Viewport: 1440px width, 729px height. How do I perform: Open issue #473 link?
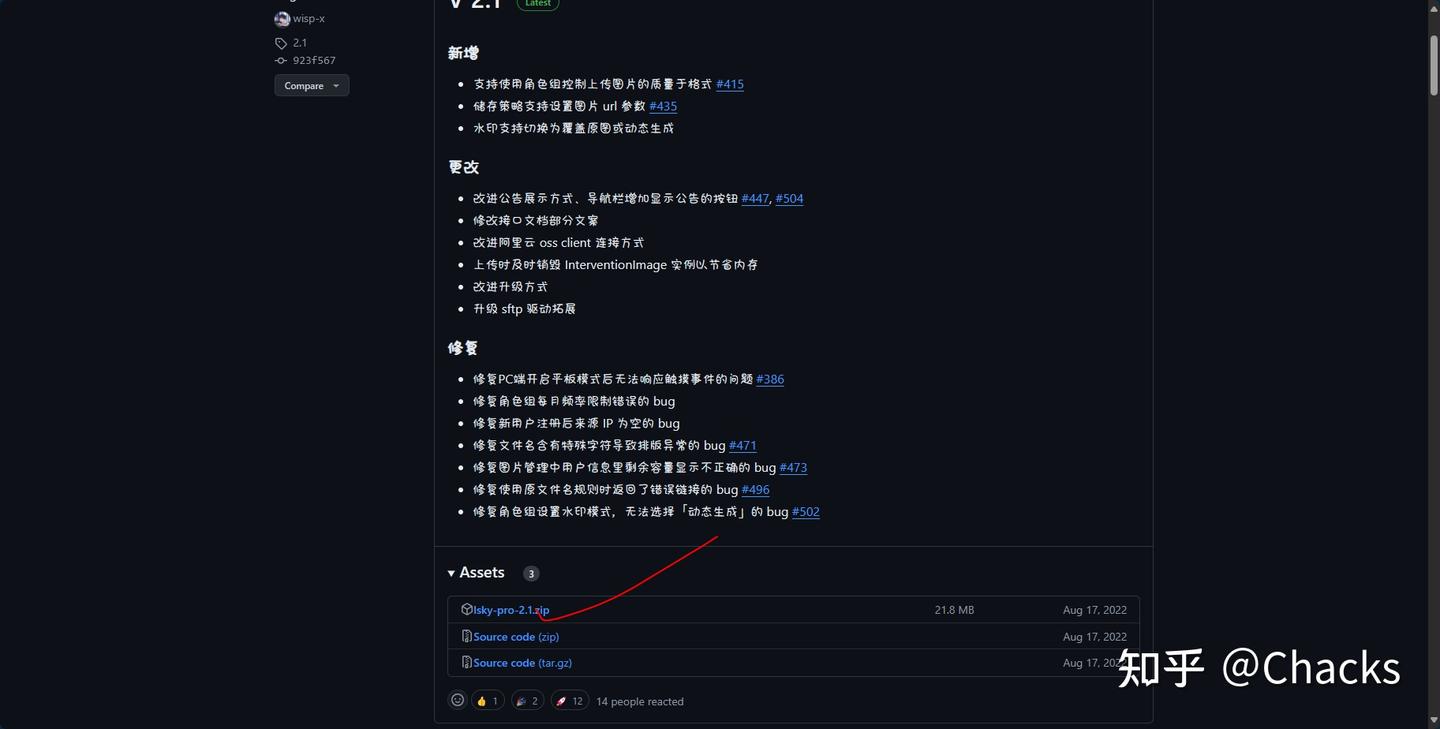793,467
